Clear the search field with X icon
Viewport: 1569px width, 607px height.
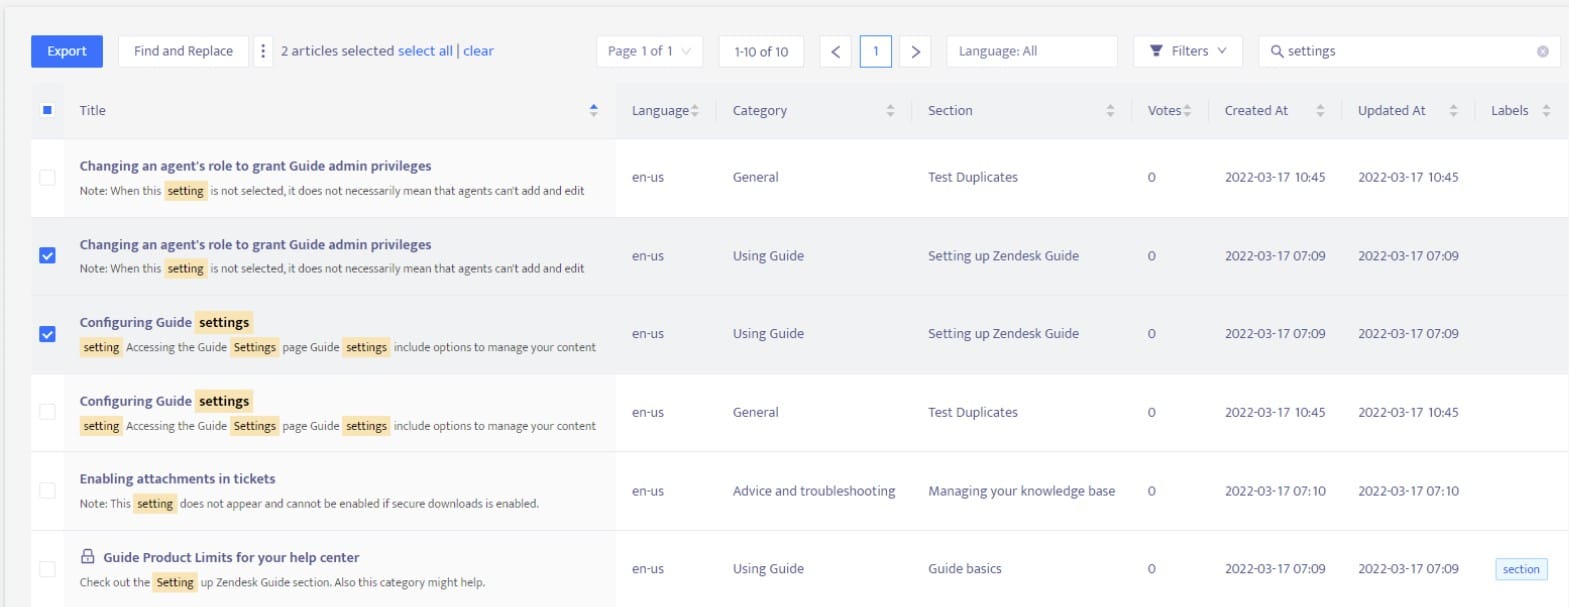point(1543,51)
